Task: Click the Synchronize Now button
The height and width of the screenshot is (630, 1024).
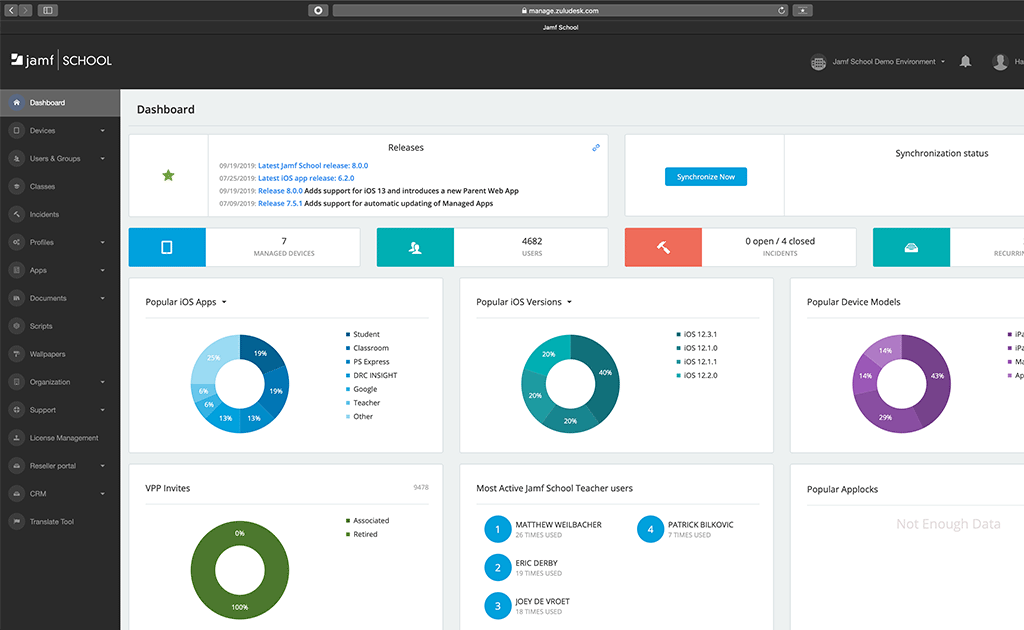Action: click(706, 177)
